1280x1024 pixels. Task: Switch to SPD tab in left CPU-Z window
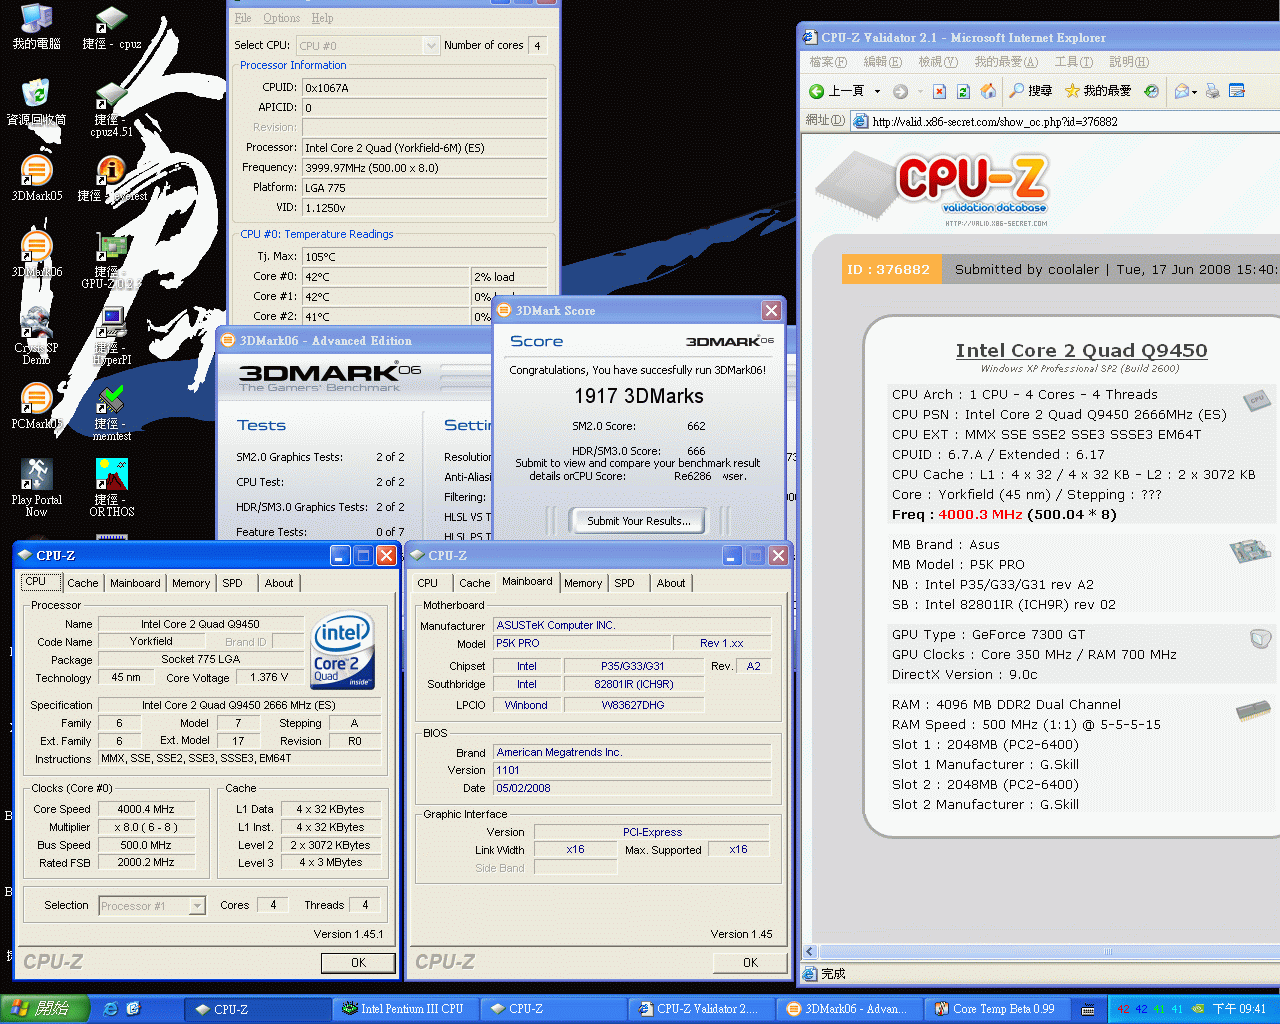pos(232,583)
